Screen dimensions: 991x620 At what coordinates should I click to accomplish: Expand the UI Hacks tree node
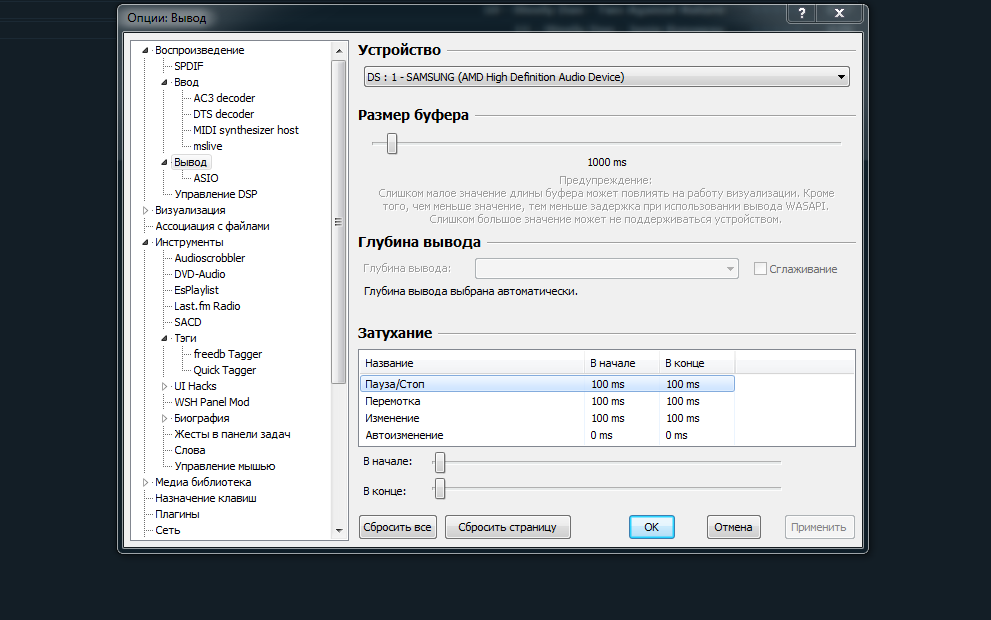165,386
